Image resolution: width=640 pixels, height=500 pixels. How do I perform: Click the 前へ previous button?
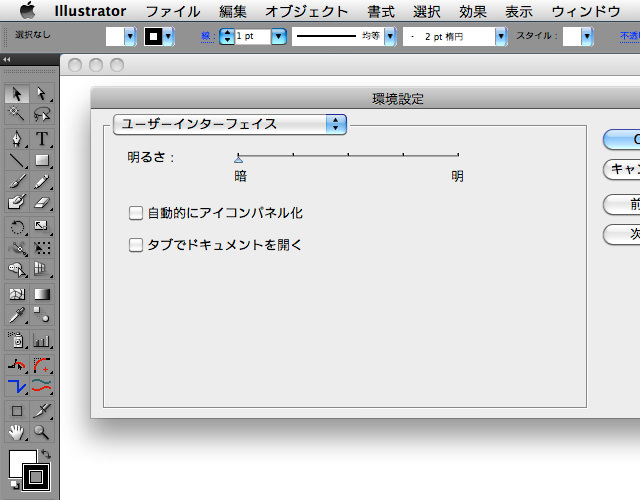(622, 204)
